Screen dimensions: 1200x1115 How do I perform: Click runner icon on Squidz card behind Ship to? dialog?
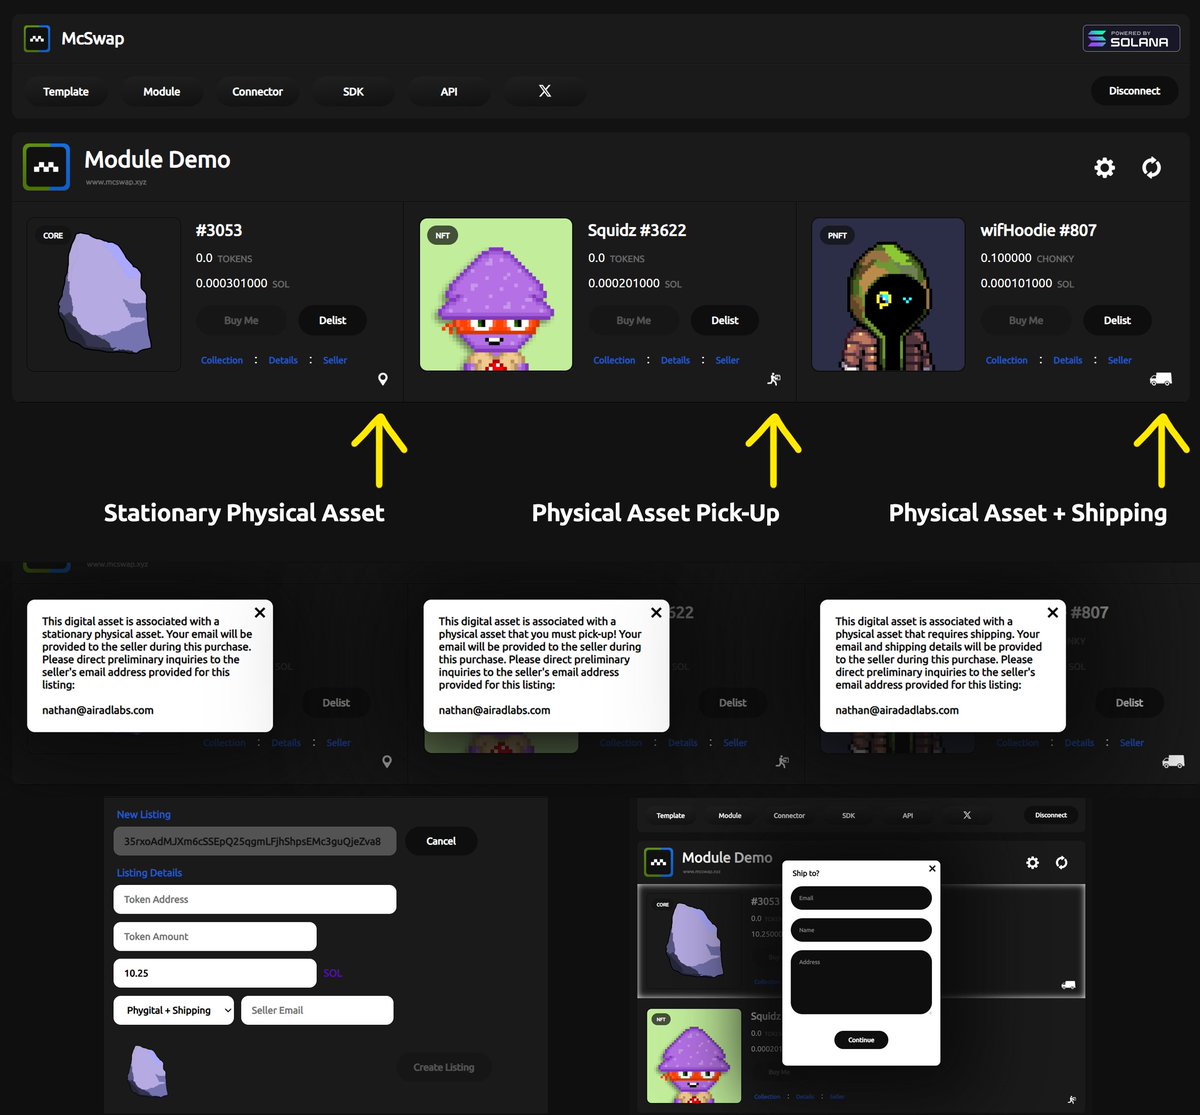[1072, 1099]
